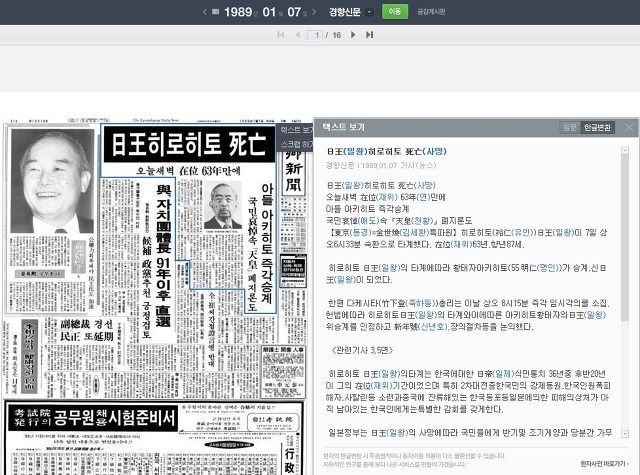Screen dimensions: 640x475
Task: Click the green 이동 button
Action: point(395,11)
